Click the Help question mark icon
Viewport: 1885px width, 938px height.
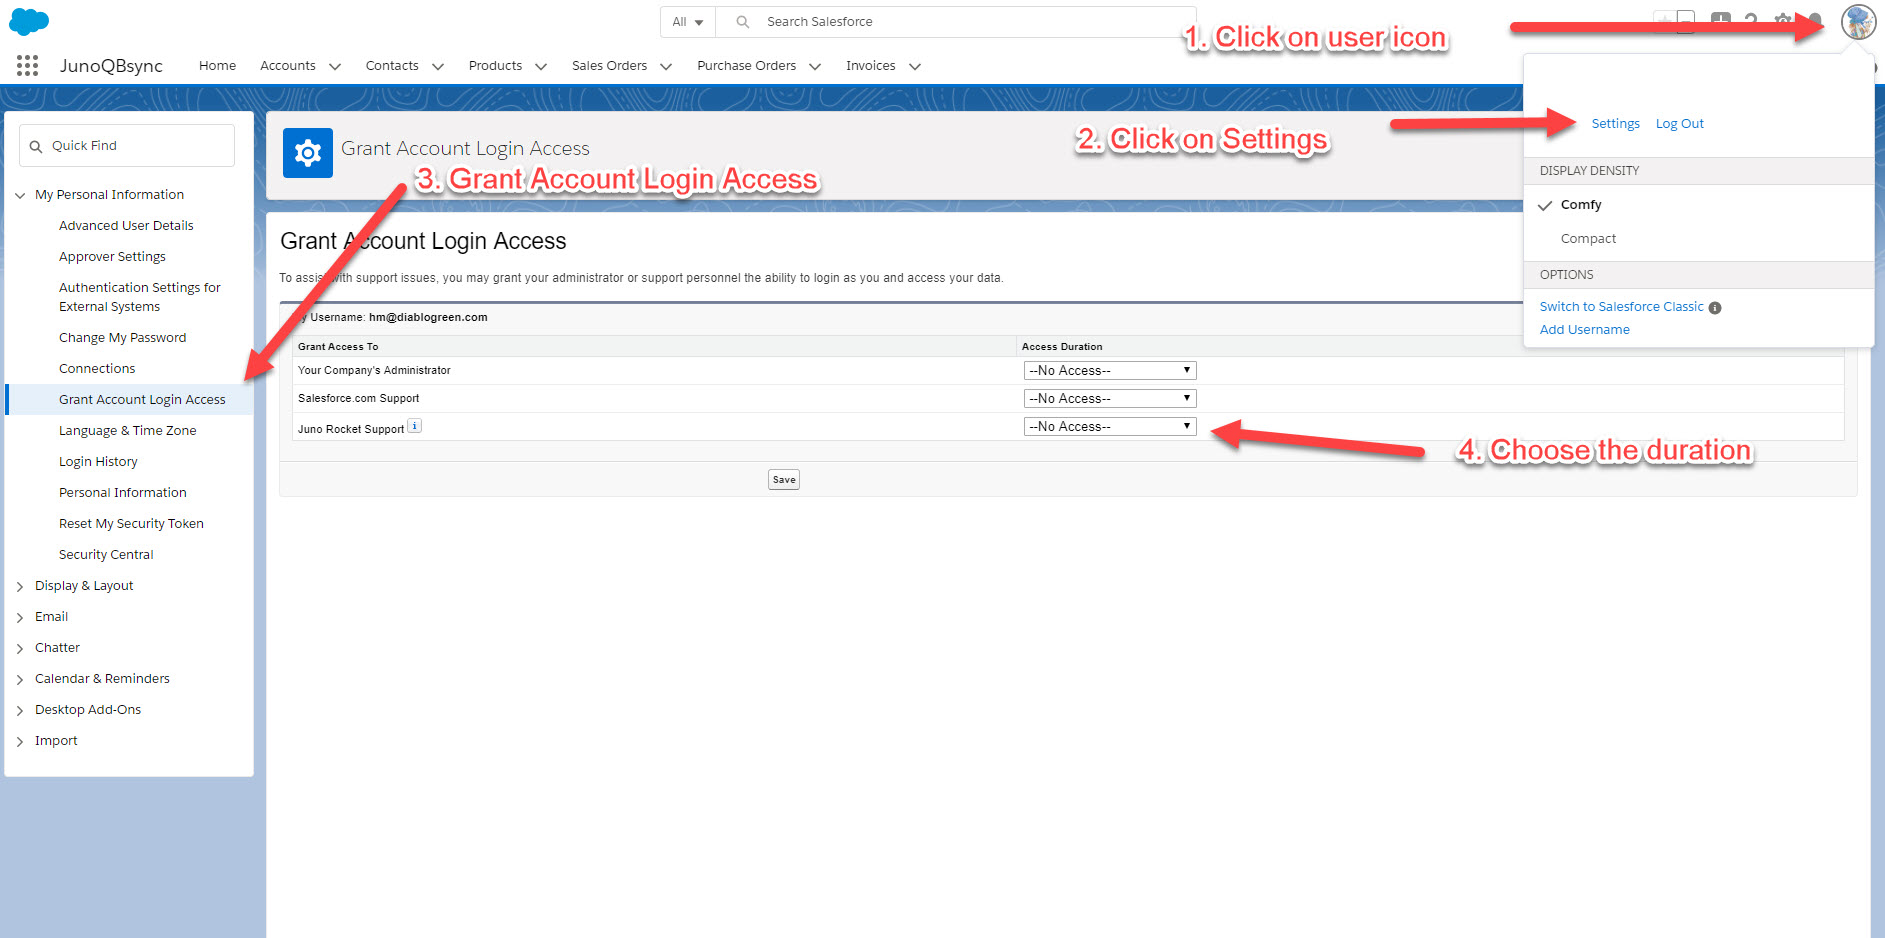coord(1751,20)
